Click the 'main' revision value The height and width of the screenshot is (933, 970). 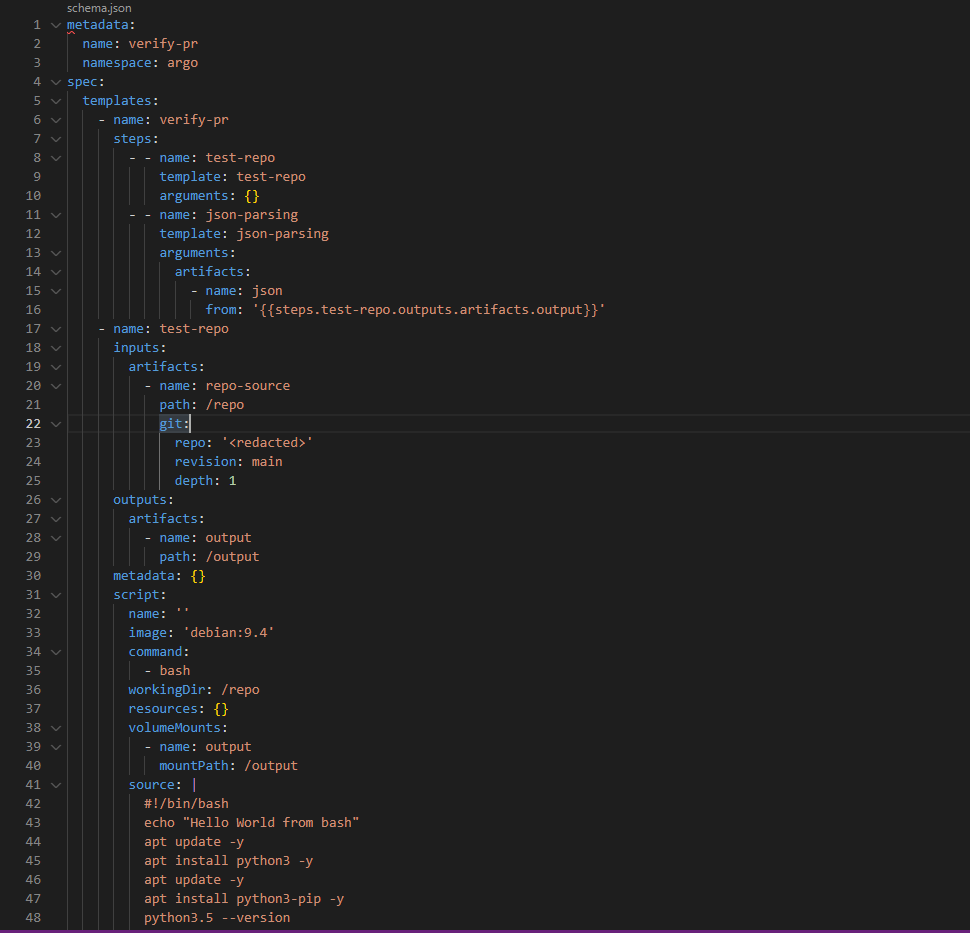click(x=267, y=462)
